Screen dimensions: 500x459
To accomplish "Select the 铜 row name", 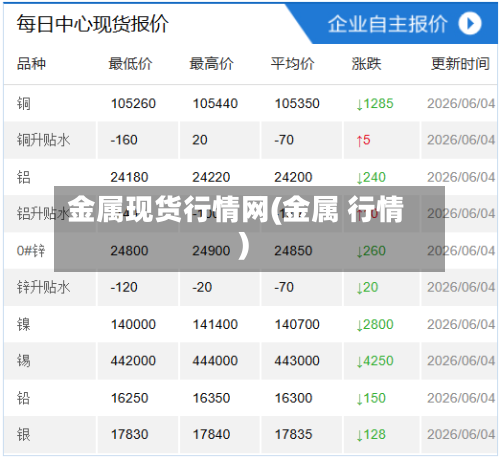I will 24,103.
